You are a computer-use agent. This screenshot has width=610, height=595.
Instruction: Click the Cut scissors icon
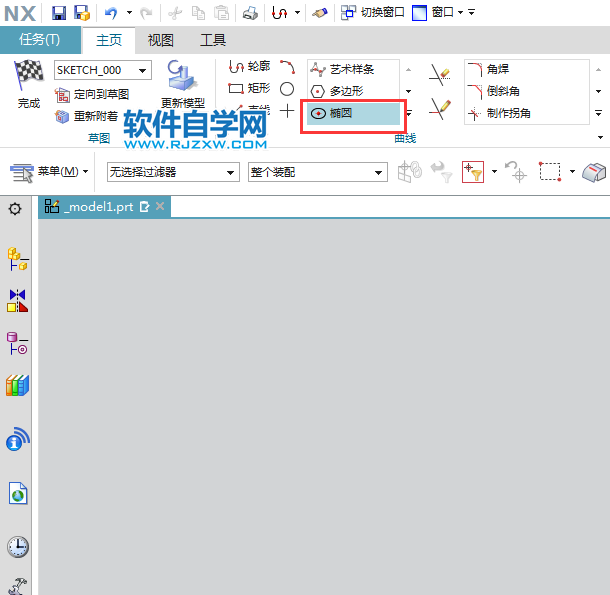pyautogui.click(x=175, y=14)
